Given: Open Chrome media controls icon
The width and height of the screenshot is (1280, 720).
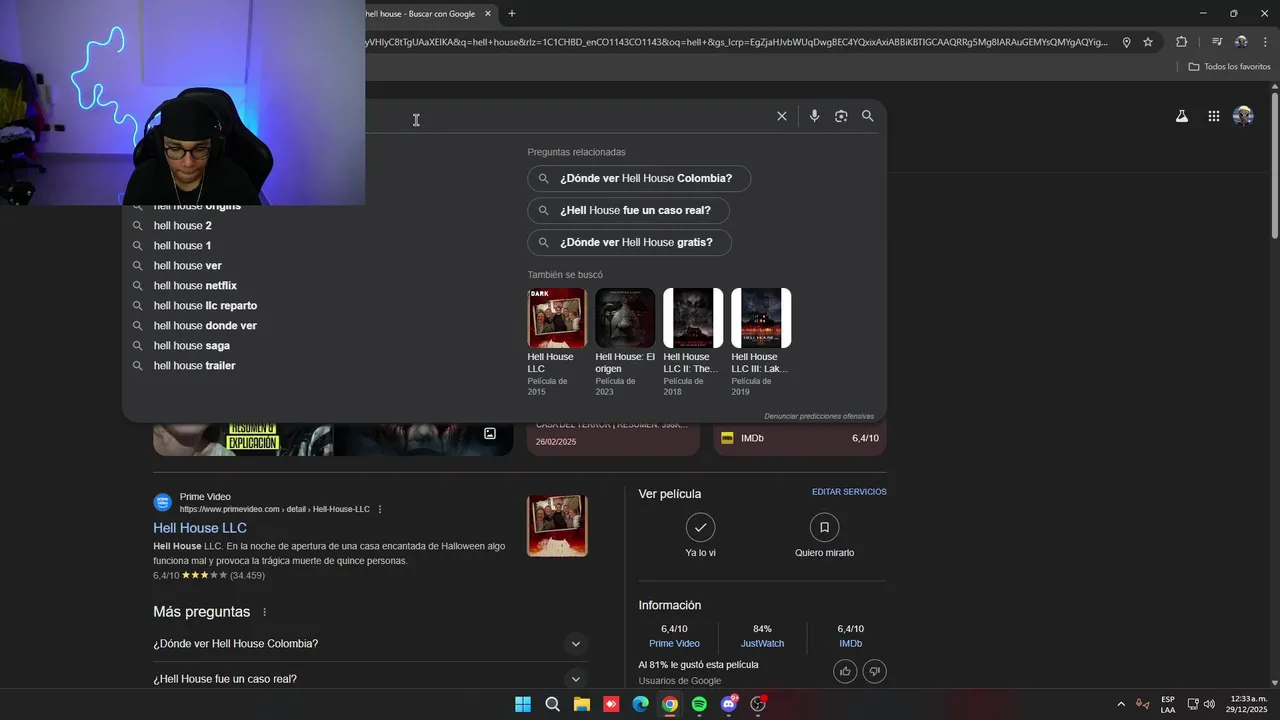Looking at the screenshot, I should (x=1217, y=42).
